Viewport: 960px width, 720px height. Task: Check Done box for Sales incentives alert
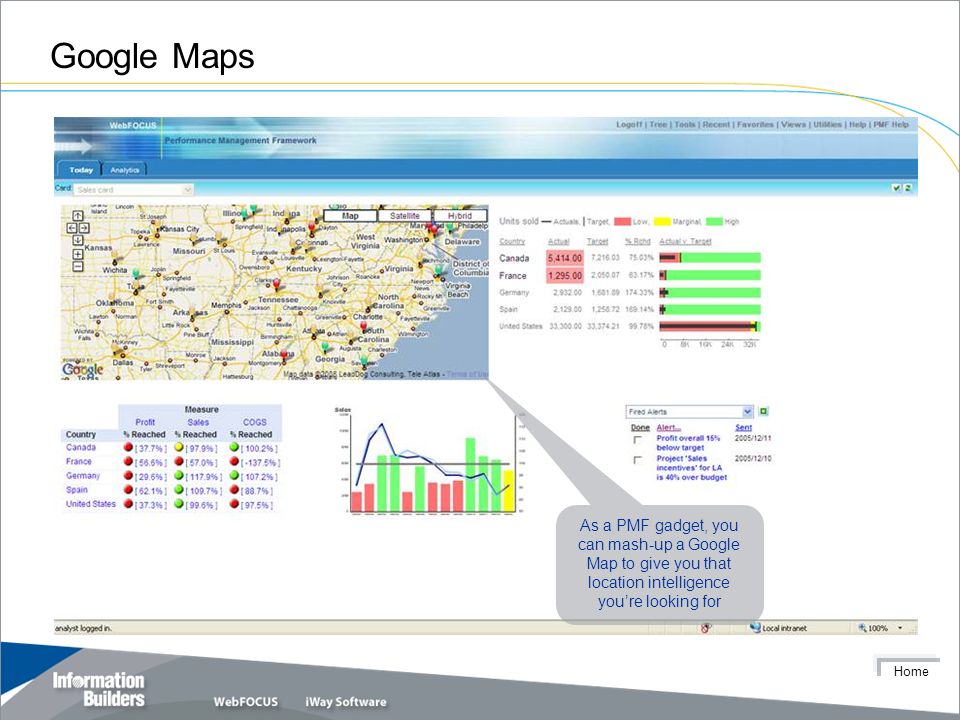(638, 460)
